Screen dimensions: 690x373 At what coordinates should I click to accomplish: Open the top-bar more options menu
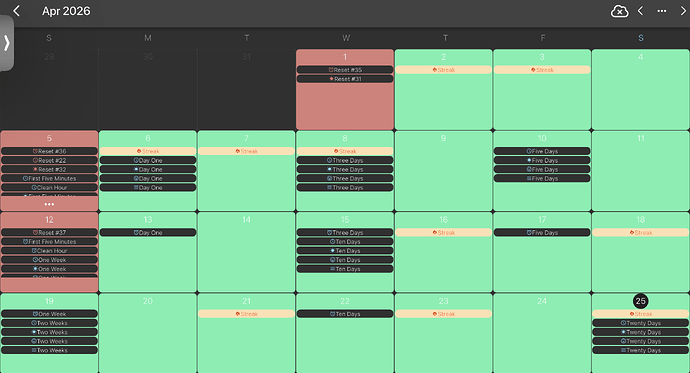point(662,11)
